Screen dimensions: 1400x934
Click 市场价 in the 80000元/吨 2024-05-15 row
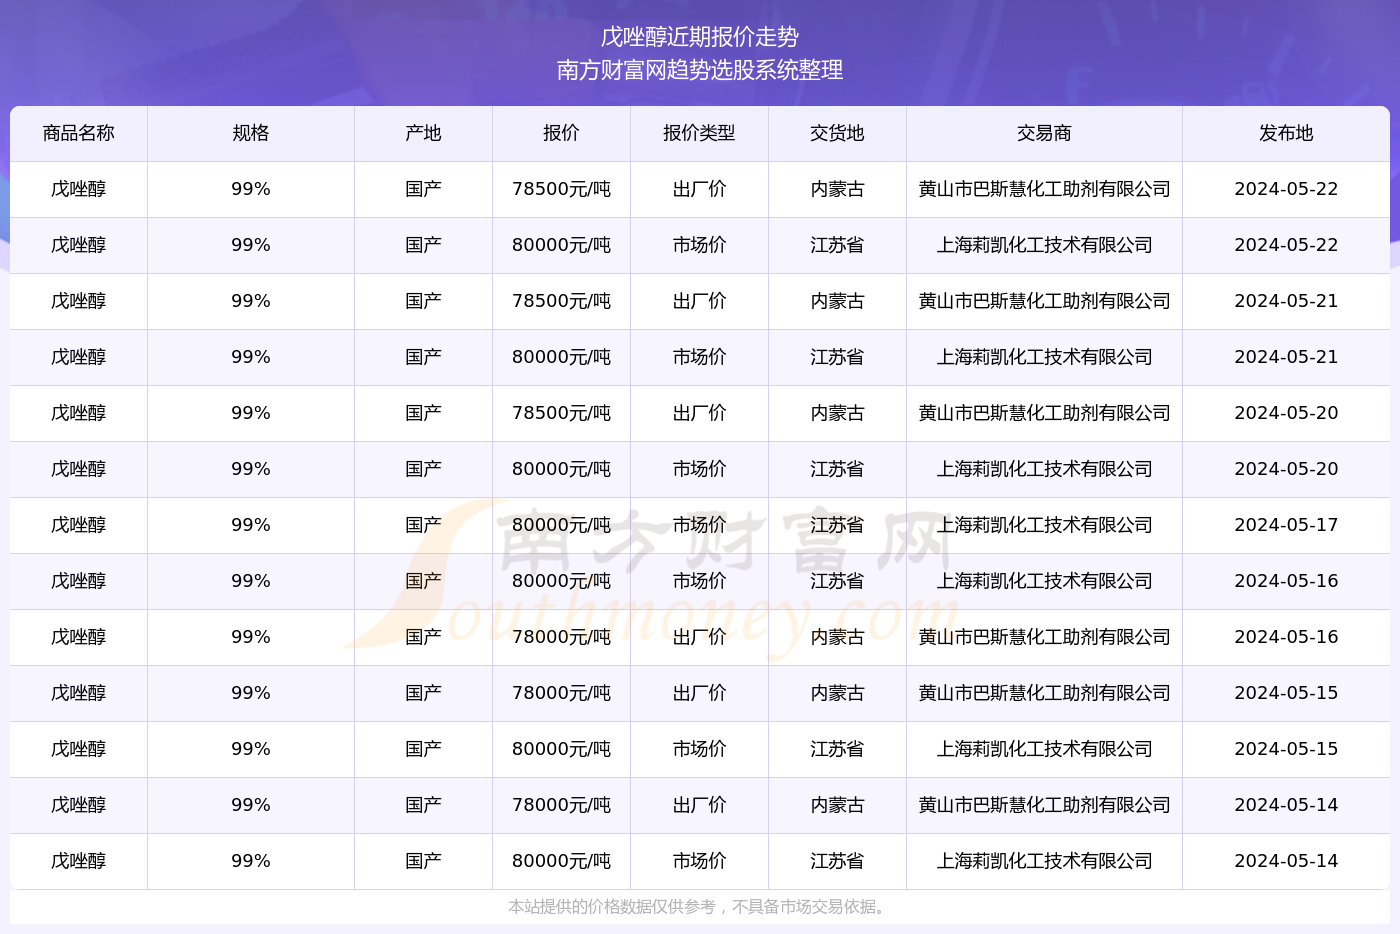700,749
